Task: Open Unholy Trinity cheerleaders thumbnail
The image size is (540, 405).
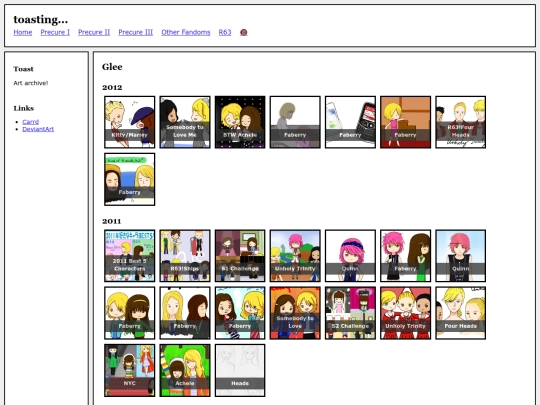Action: click(405, 313)
